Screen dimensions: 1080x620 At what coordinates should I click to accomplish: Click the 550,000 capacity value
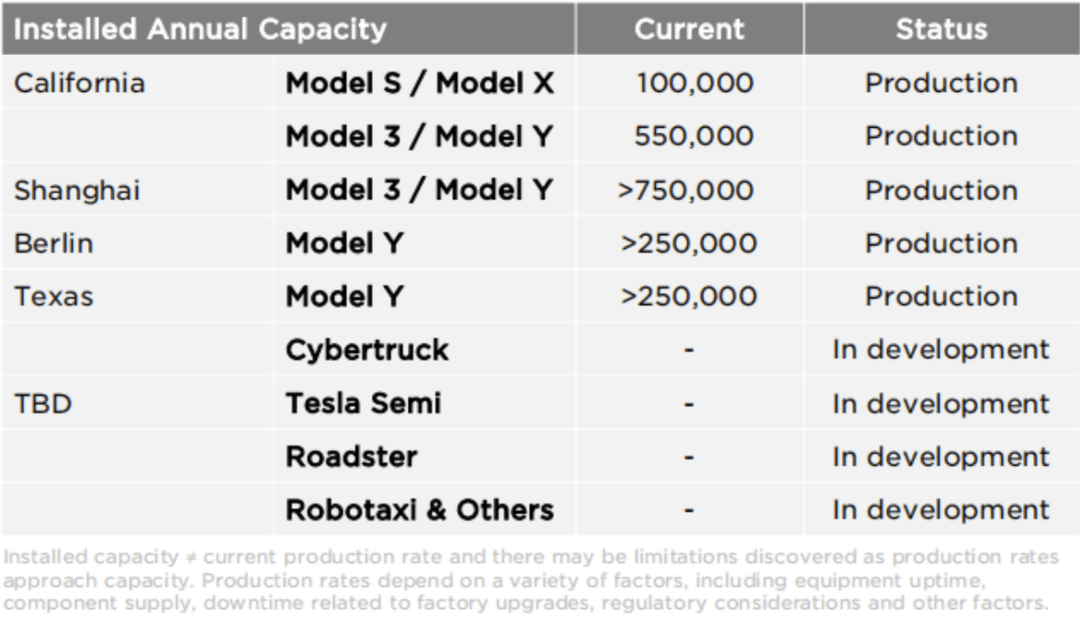694,136
